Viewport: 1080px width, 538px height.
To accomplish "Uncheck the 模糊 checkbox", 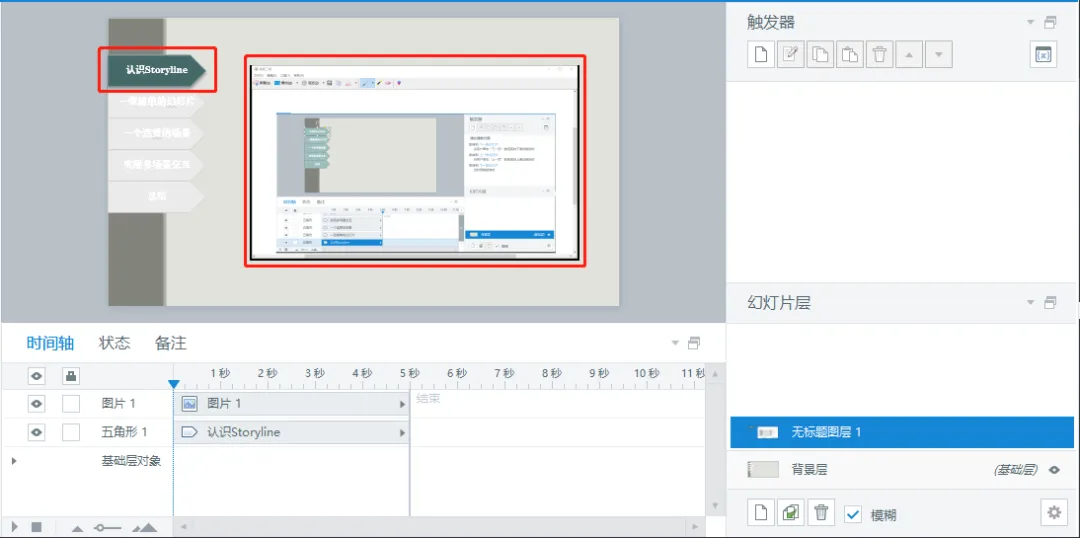I will pos(853,514).
